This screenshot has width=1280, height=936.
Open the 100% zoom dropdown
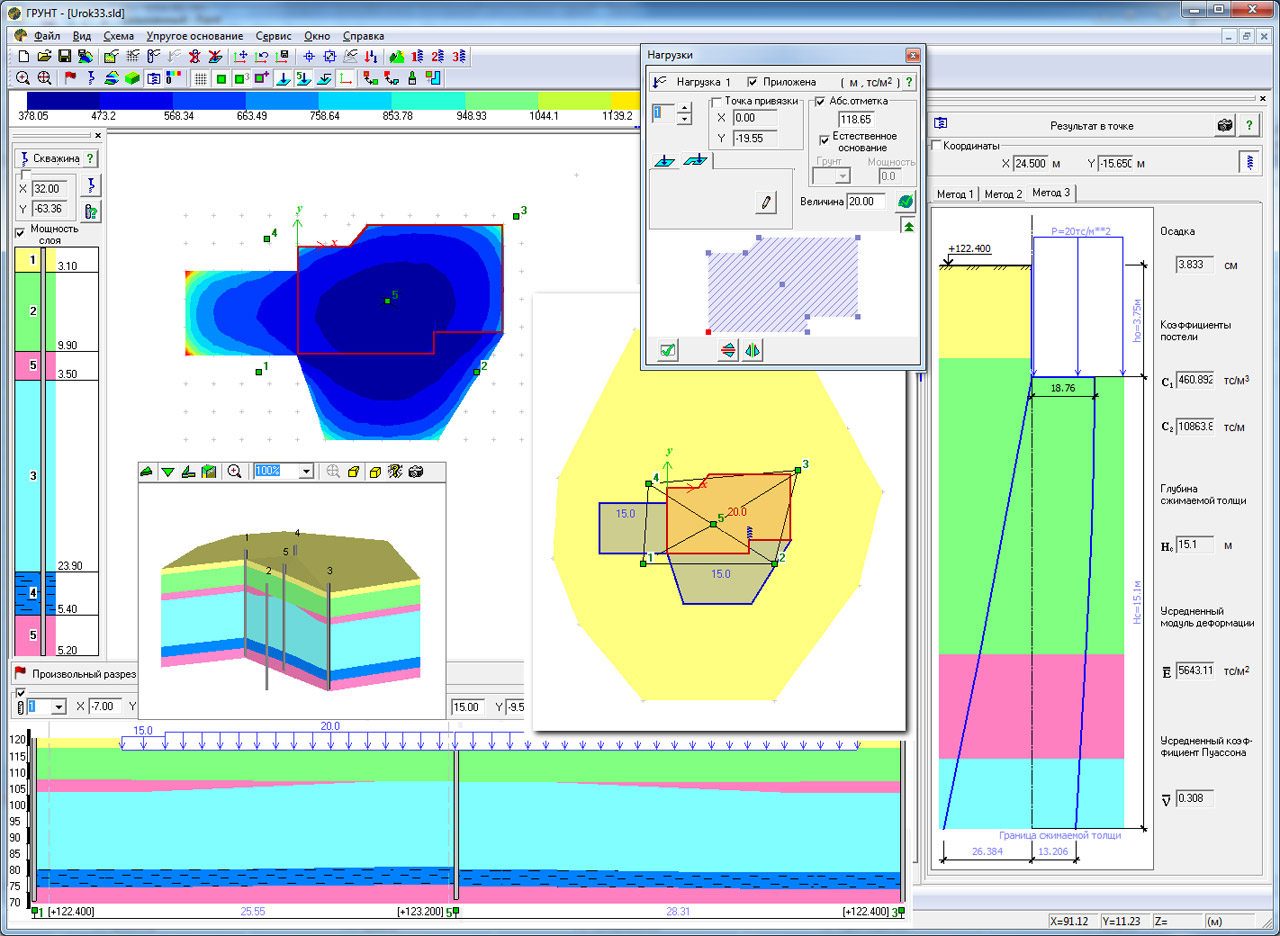pos(306,472)
